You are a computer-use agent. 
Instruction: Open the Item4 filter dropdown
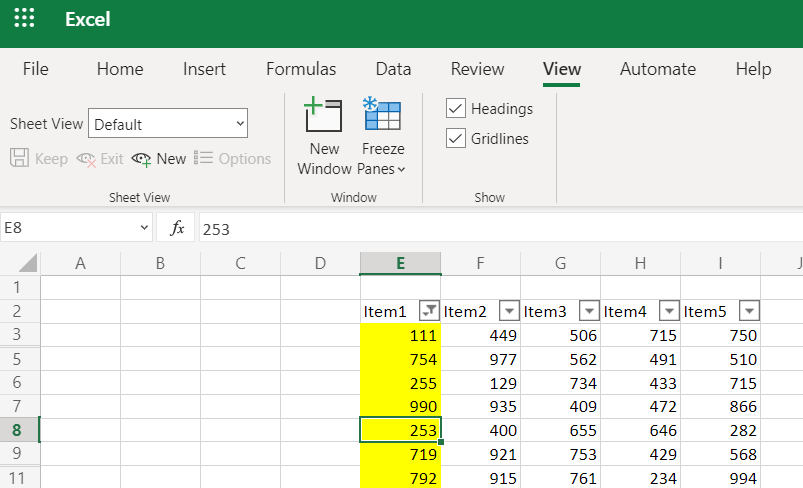coord(669,311)
